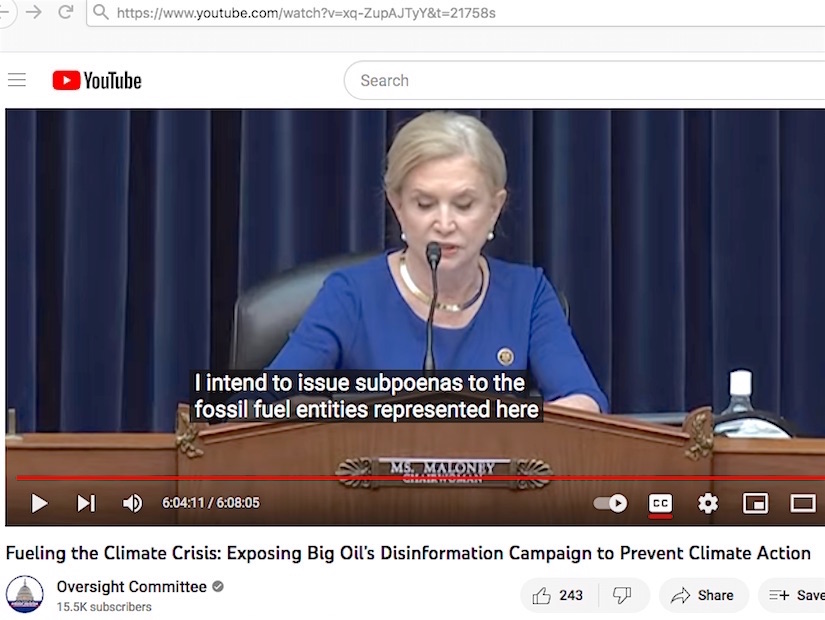
Task: Seek using the red progress bar
Action: pyautogui.click(x=421, y=478)
